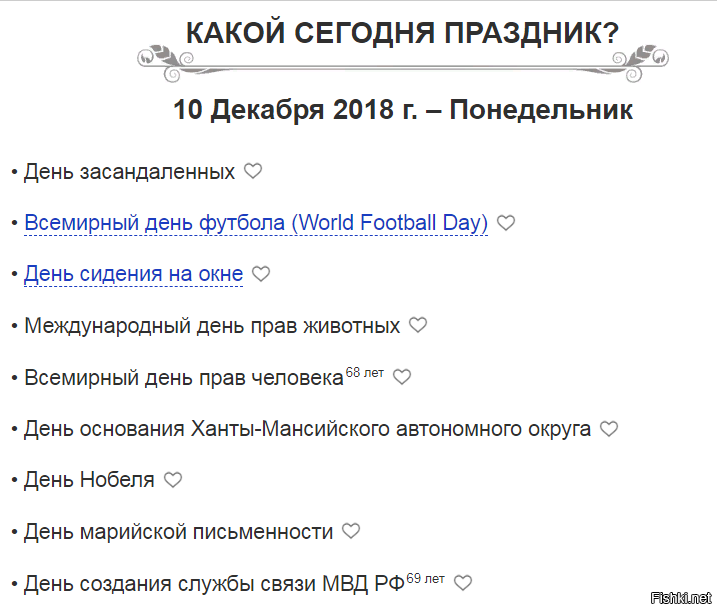The width and height of the screenshot is (717, 610).
Task: Click heart next to World Football Day
Action: click(x=506, y=223)
